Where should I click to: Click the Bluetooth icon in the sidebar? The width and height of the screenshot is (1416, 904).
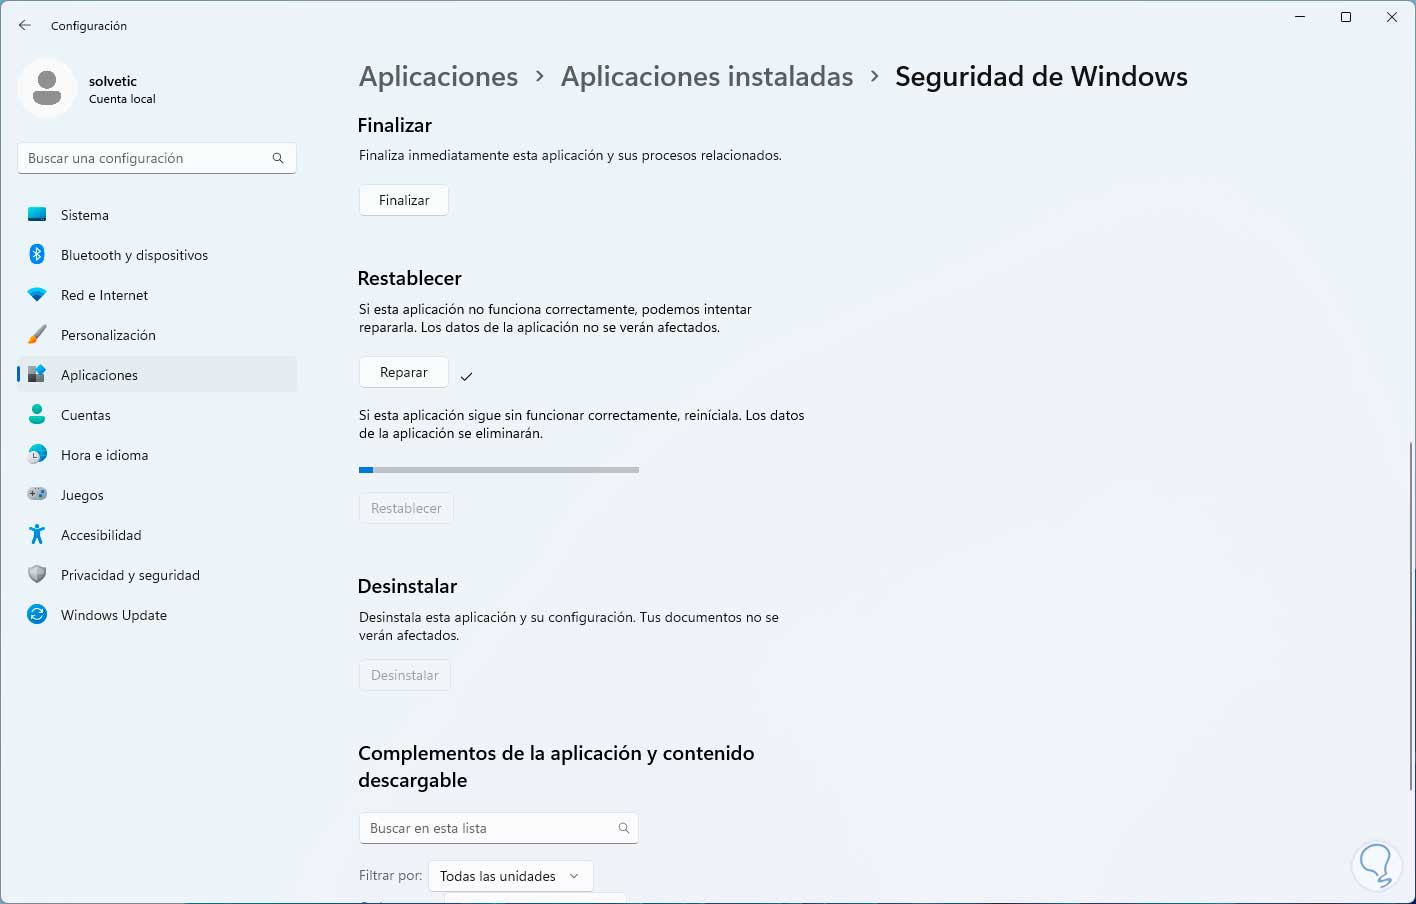[37, 255]
